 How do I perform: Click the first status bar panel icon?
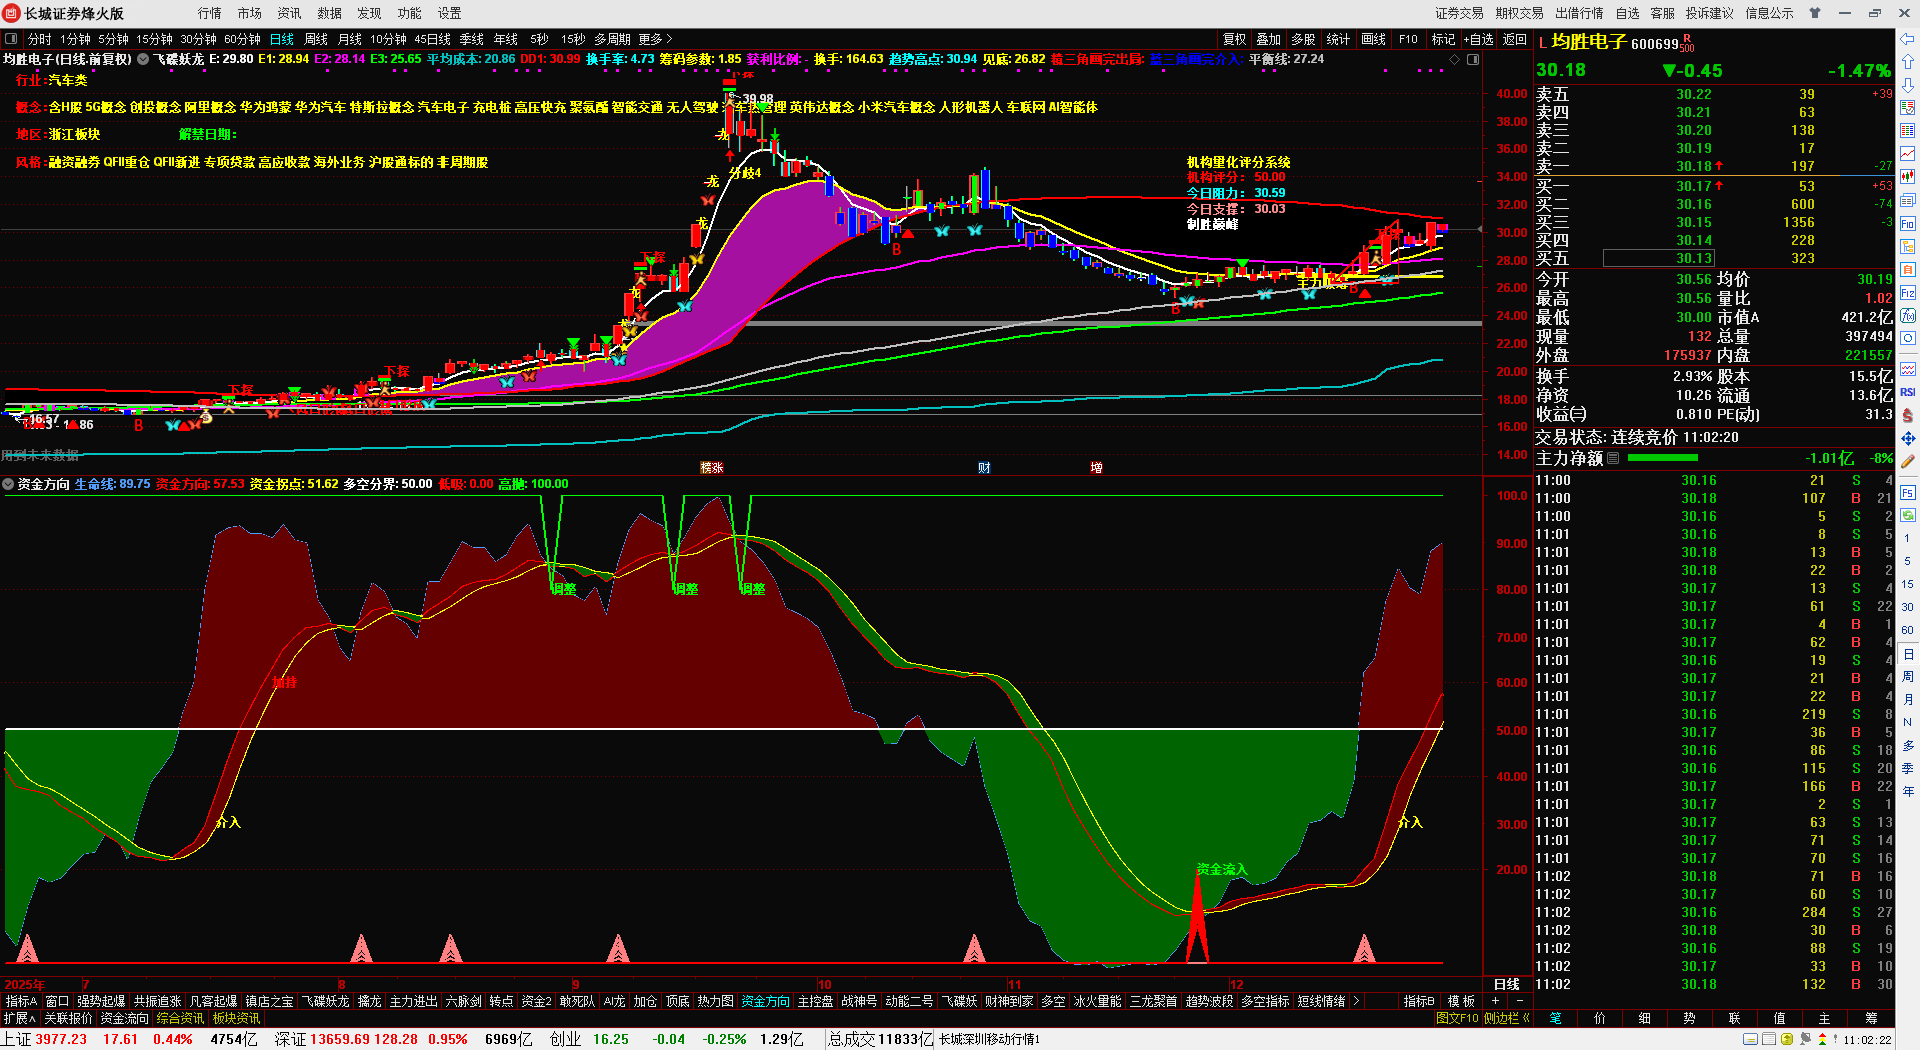click(1751, 1040)
